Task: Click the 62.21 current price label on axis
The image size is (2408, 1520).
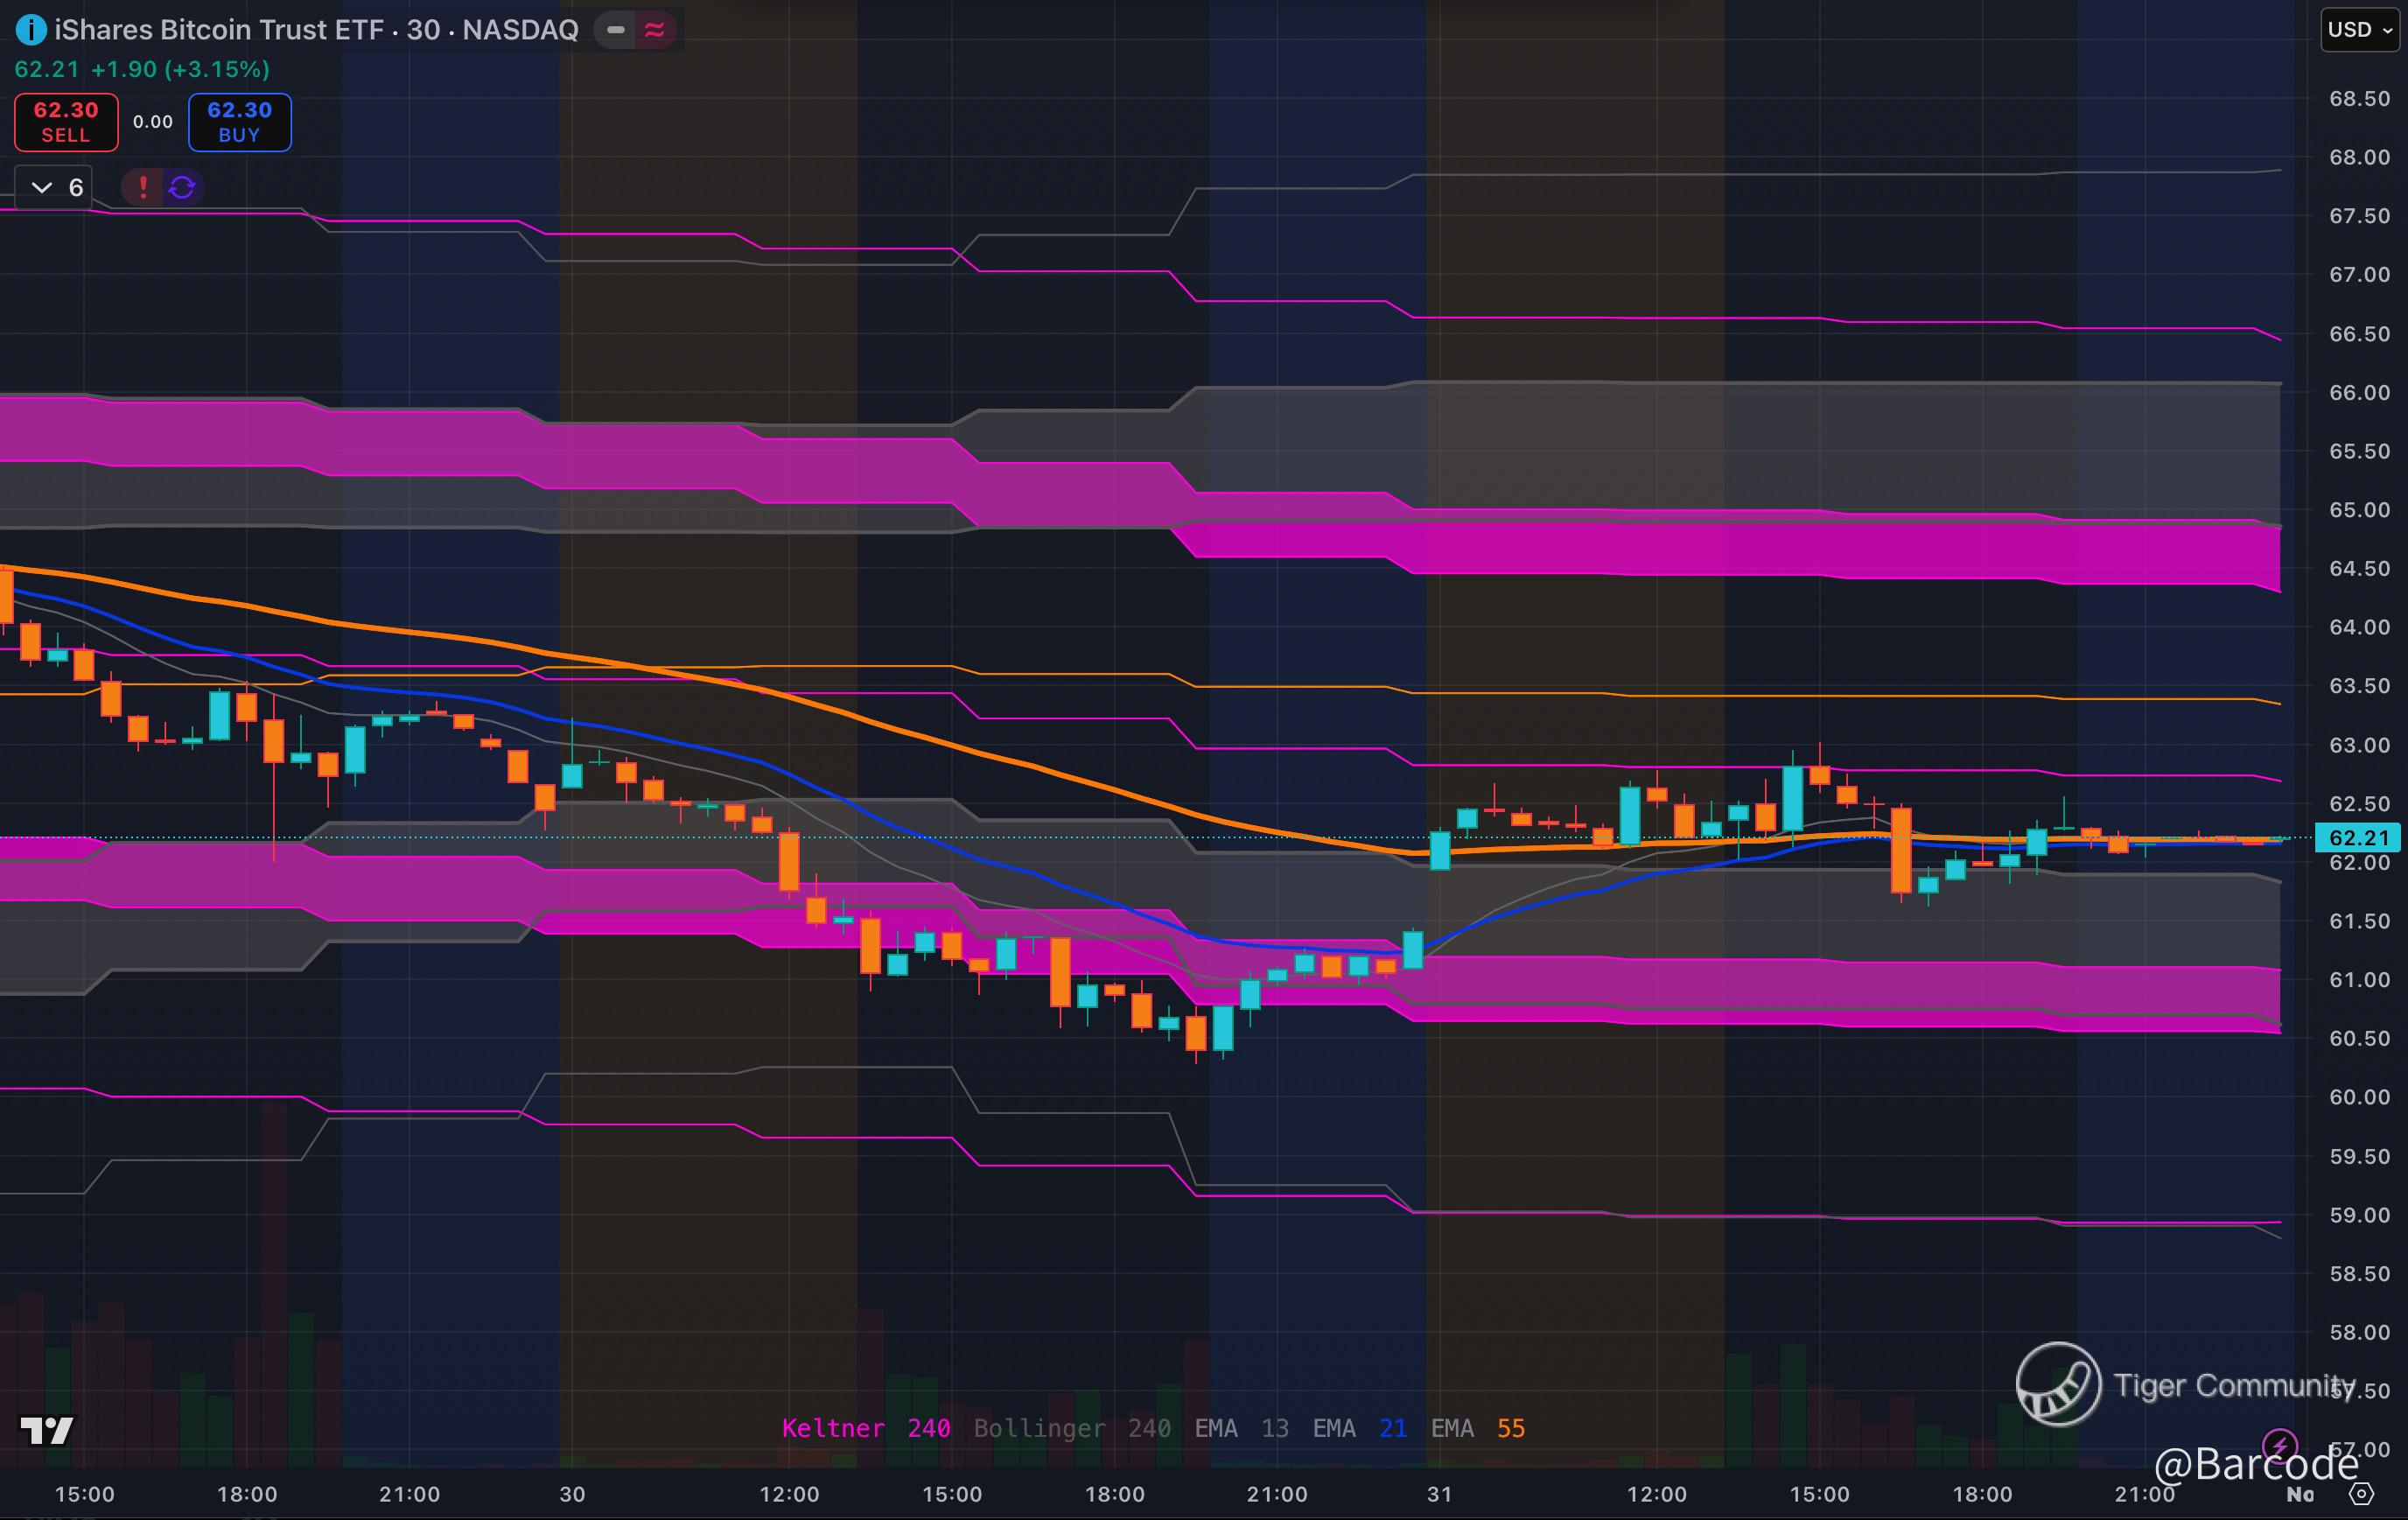Action: tap(2357, 838)
